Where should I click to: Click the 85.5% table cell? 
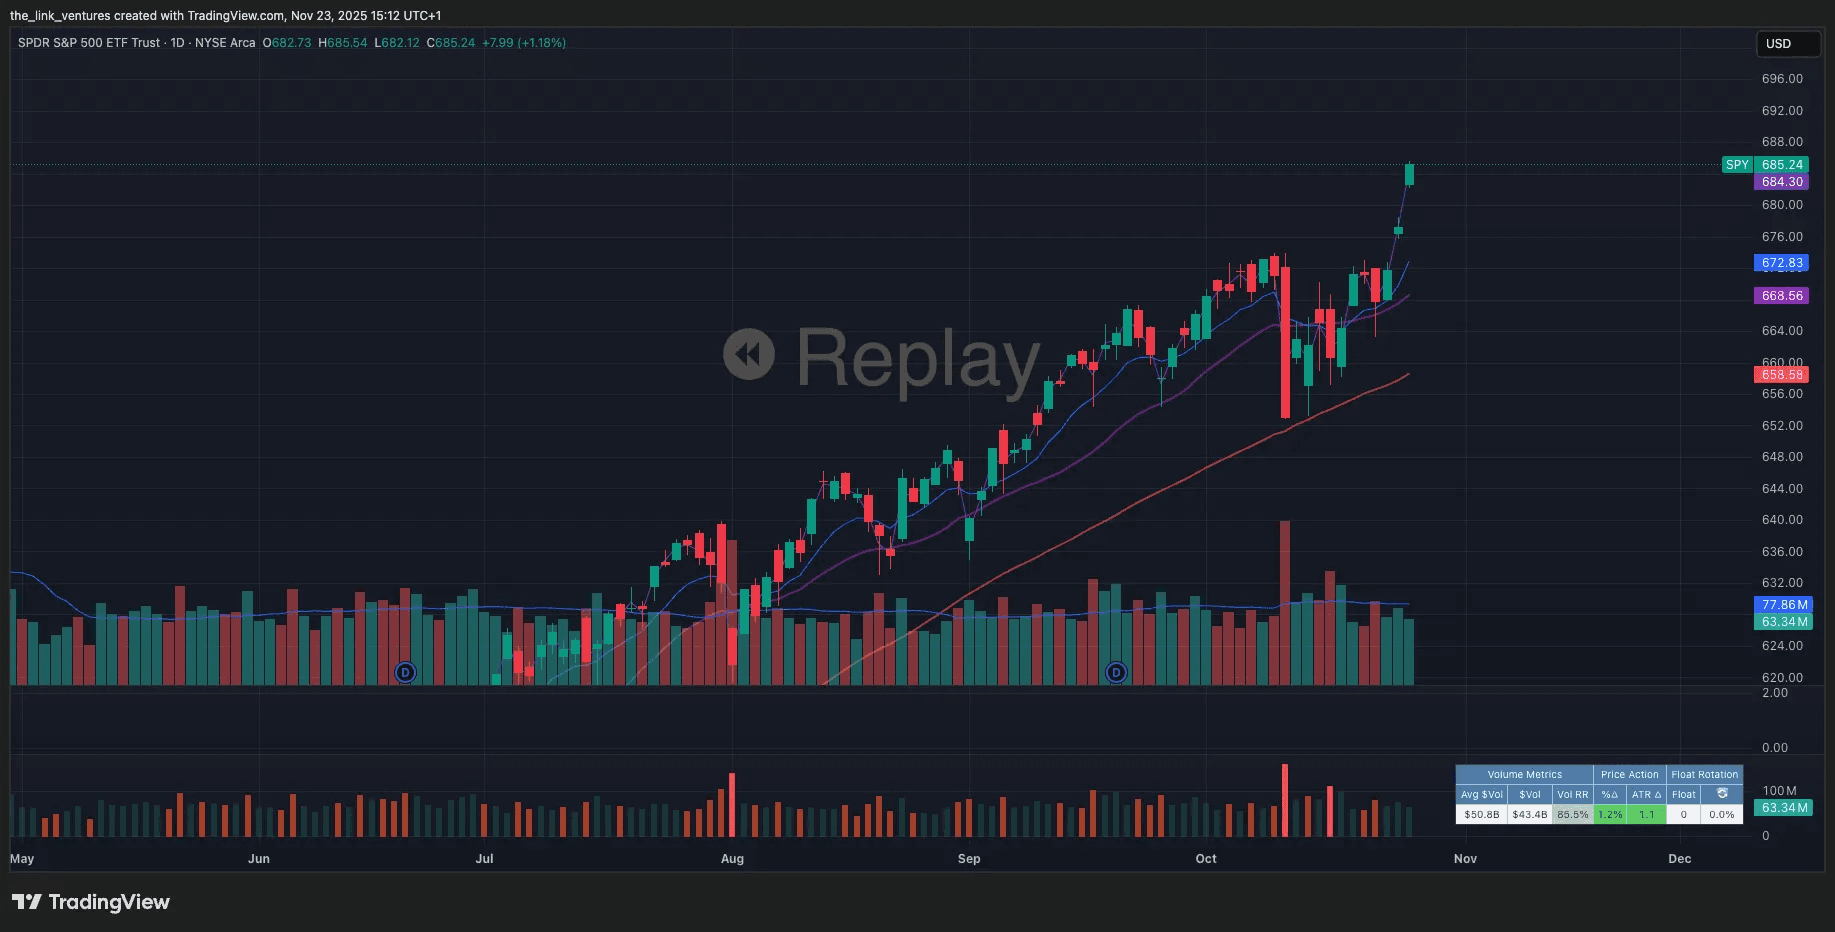click(1572, 815)
